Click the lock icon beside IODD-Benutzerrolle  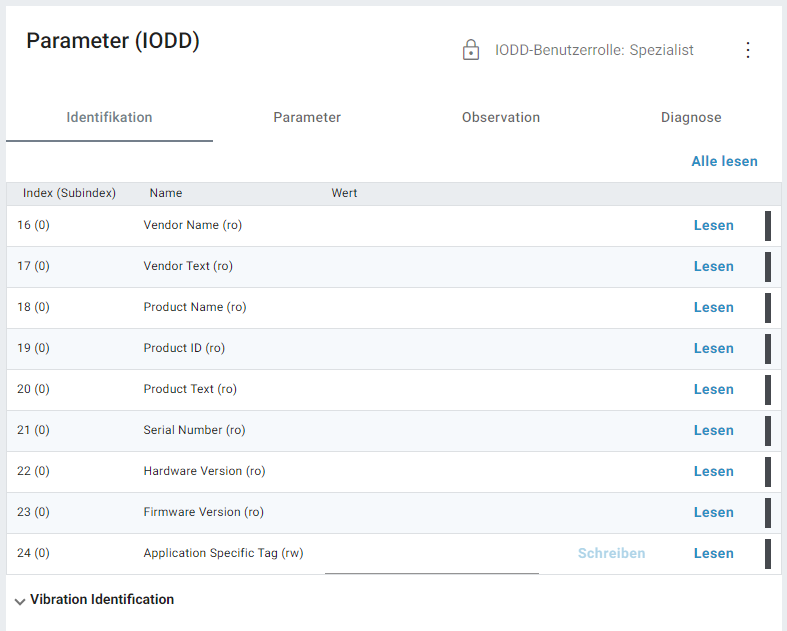471,50
